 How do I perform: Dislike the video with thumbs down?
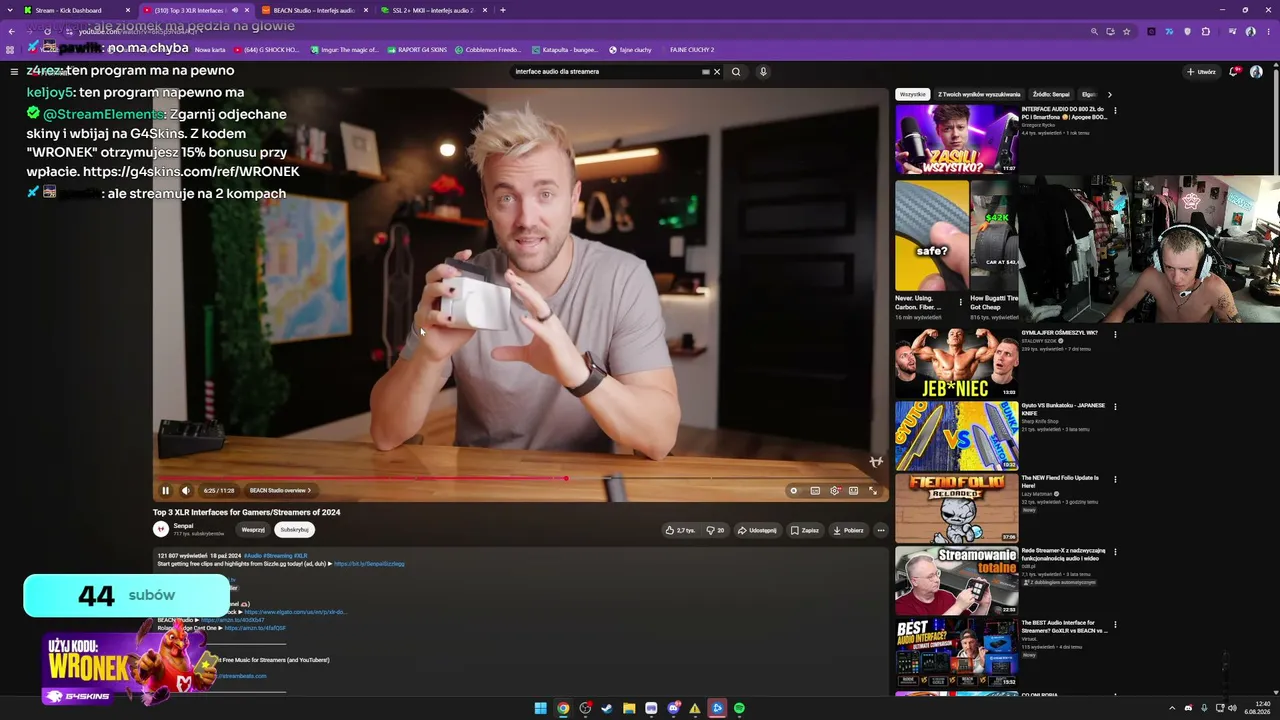point(715,530)
